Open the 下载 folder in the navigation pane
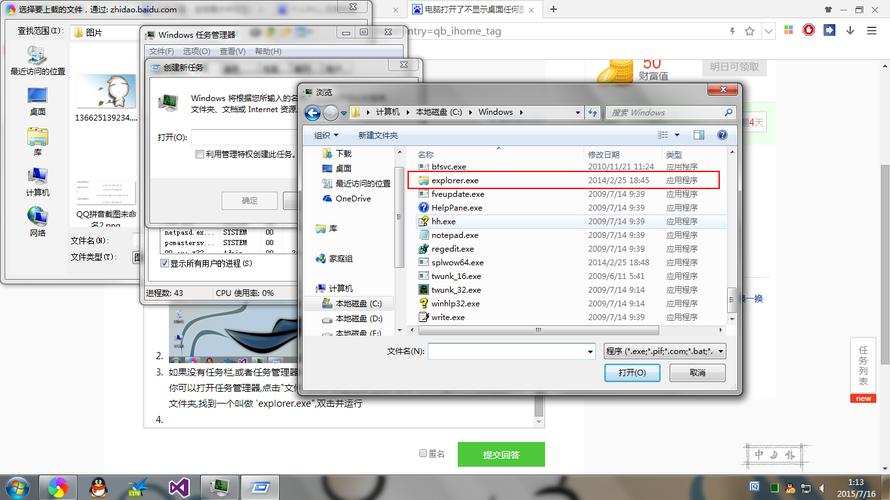Viewport: 890px width, 500px height. 337,154
